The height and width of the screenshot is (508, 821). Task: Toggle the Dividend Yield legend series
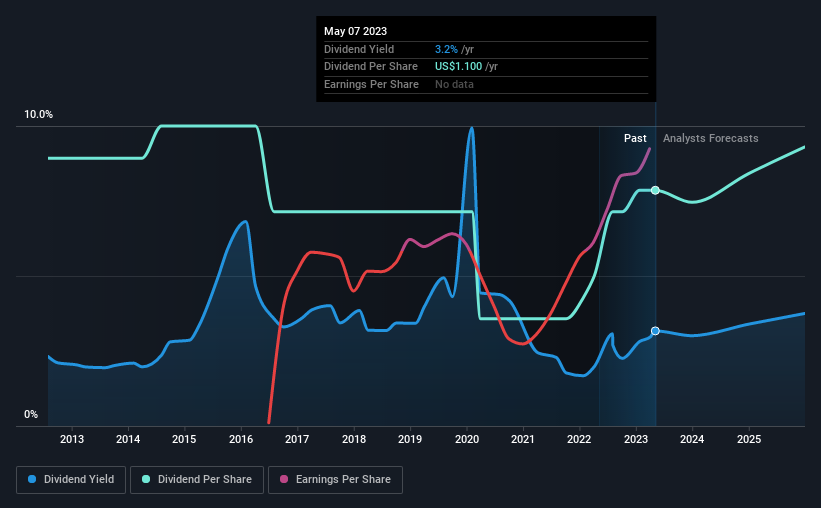point(71,480)
